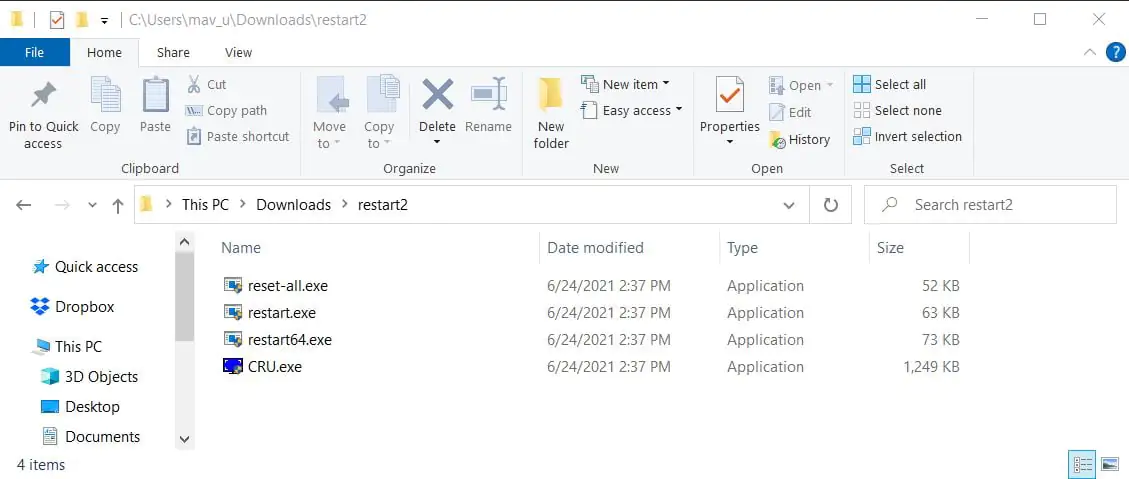Screen dimensions: 1129x479
Task: Open History in the Open group
Action: coord(800,140)
